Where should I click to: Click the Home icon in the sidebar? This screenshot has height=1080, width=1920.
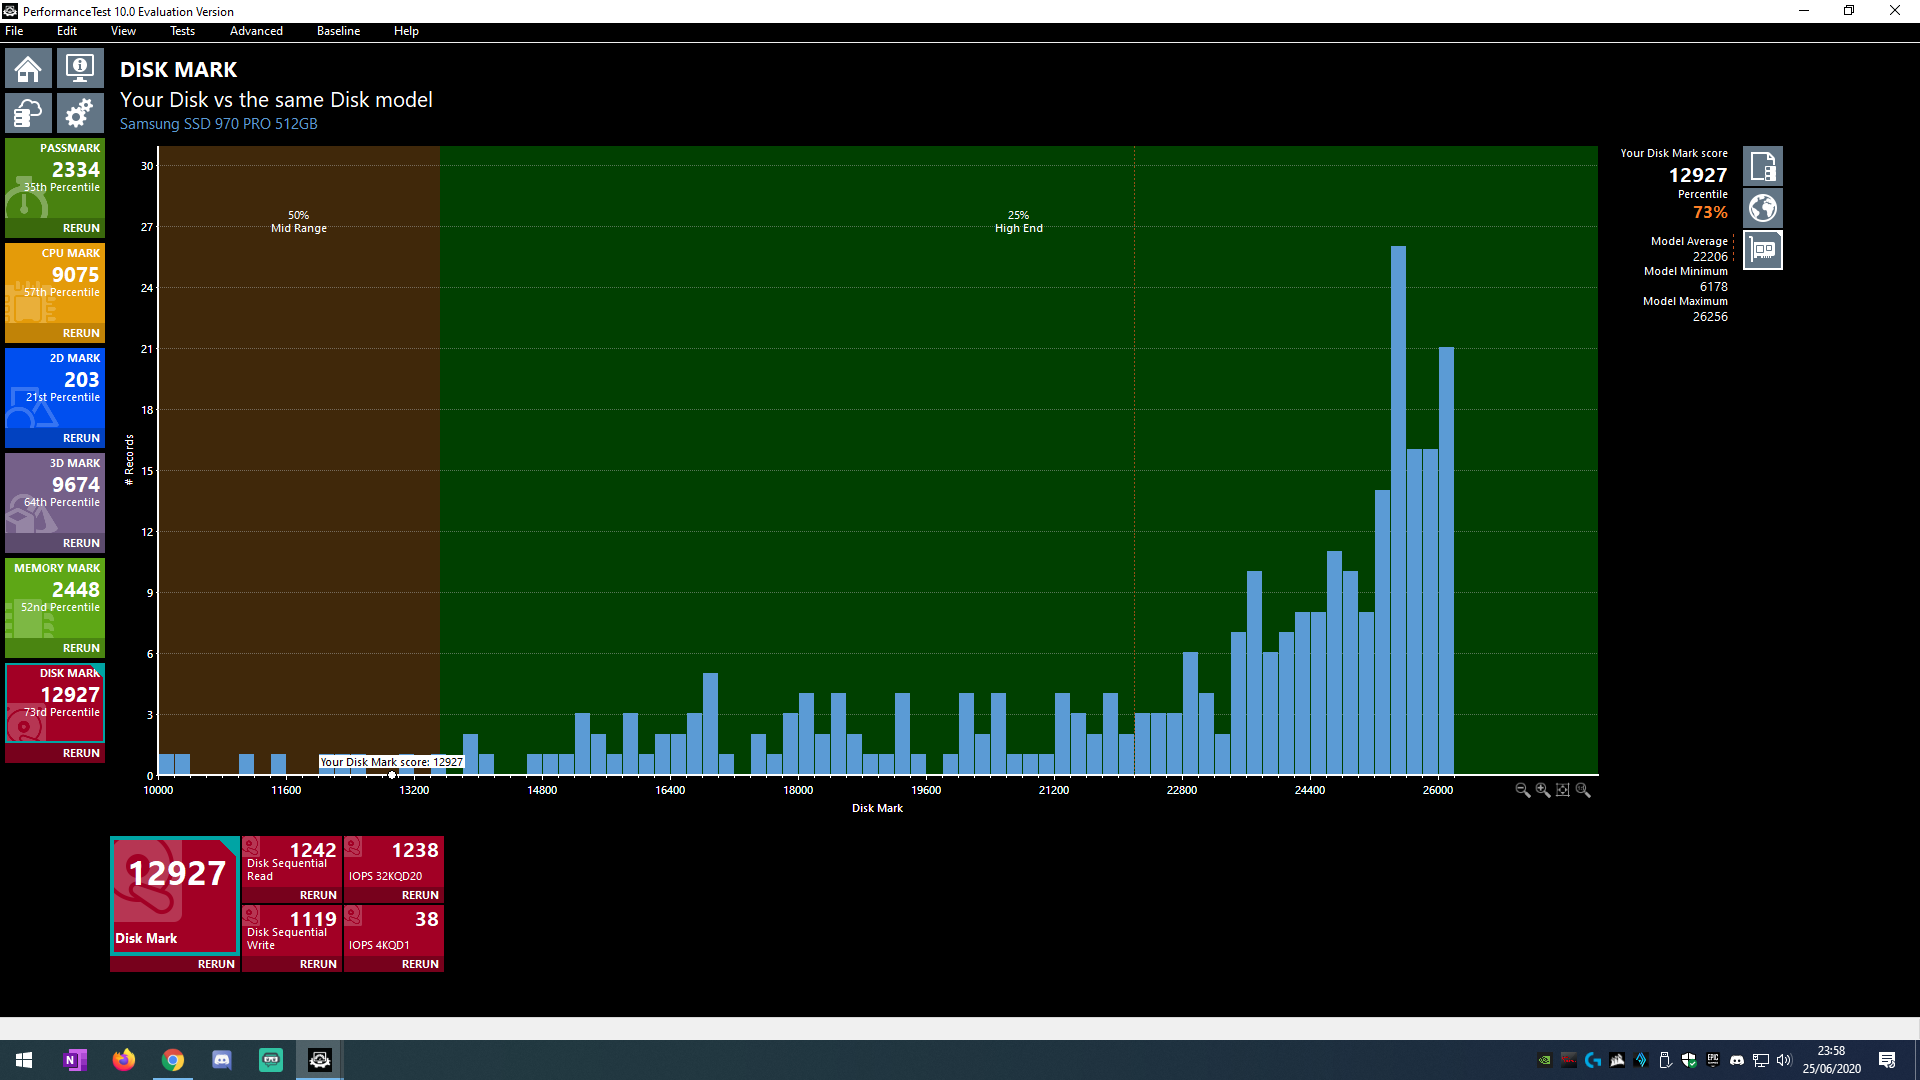pos(28,69)
